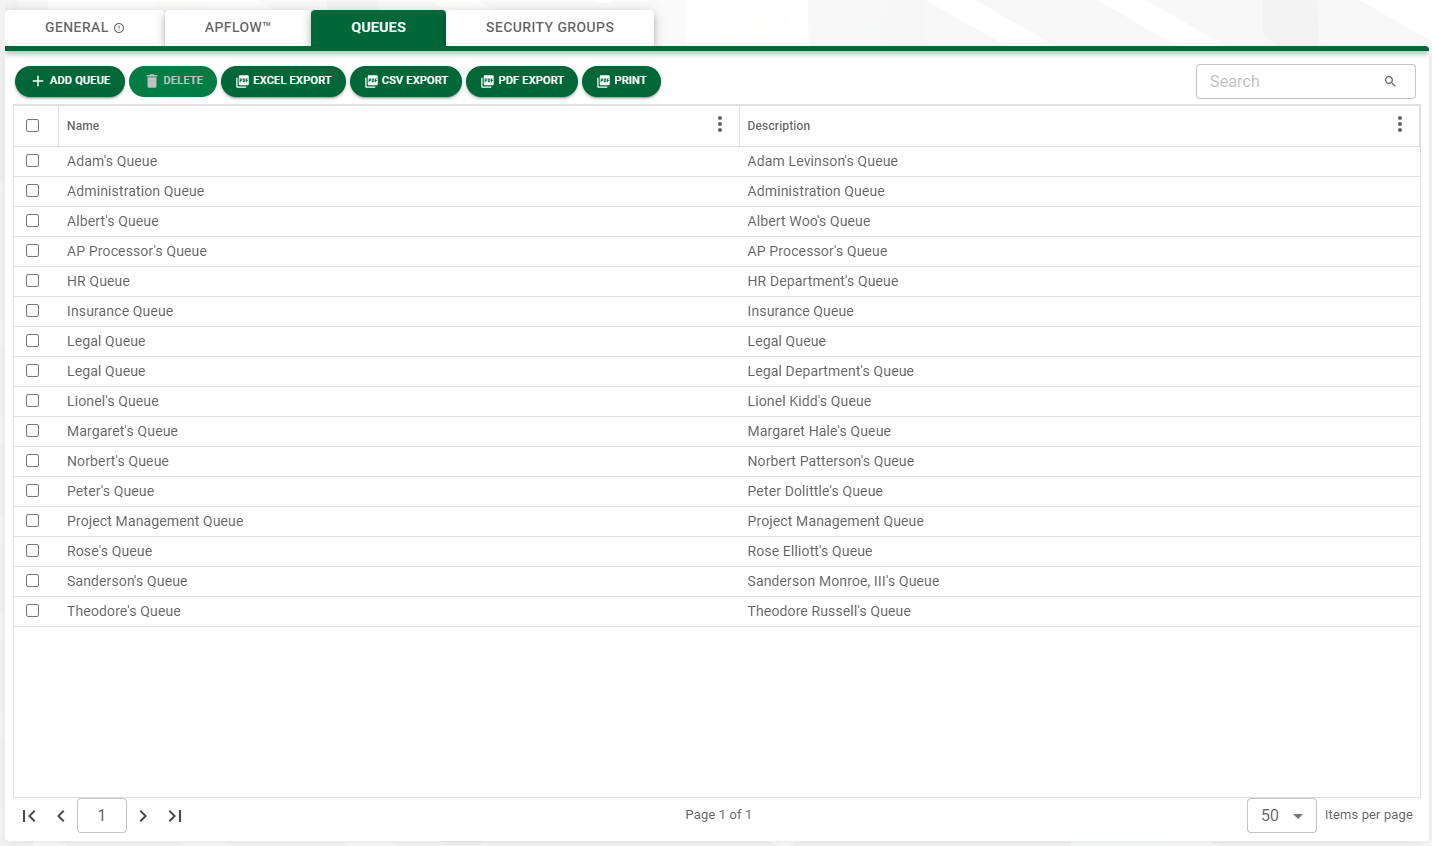Click the info icon on General tab
This screenshot has height=846, width=1432.
pyautogui.click(x=119, y=28)
